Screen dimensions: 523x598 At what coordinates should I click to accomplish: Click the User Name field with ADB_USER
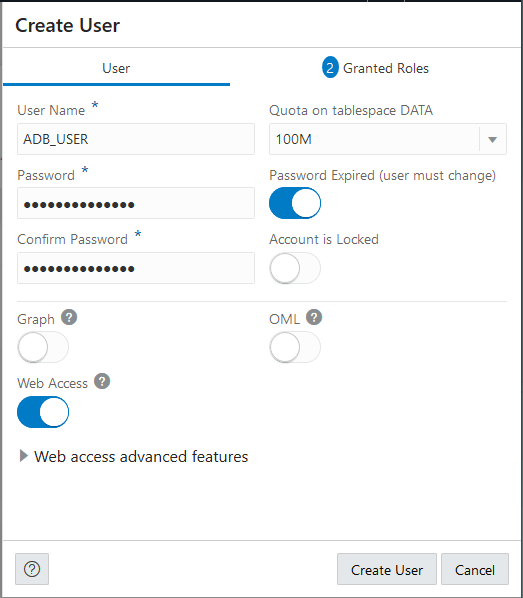[x=136, y=139]
